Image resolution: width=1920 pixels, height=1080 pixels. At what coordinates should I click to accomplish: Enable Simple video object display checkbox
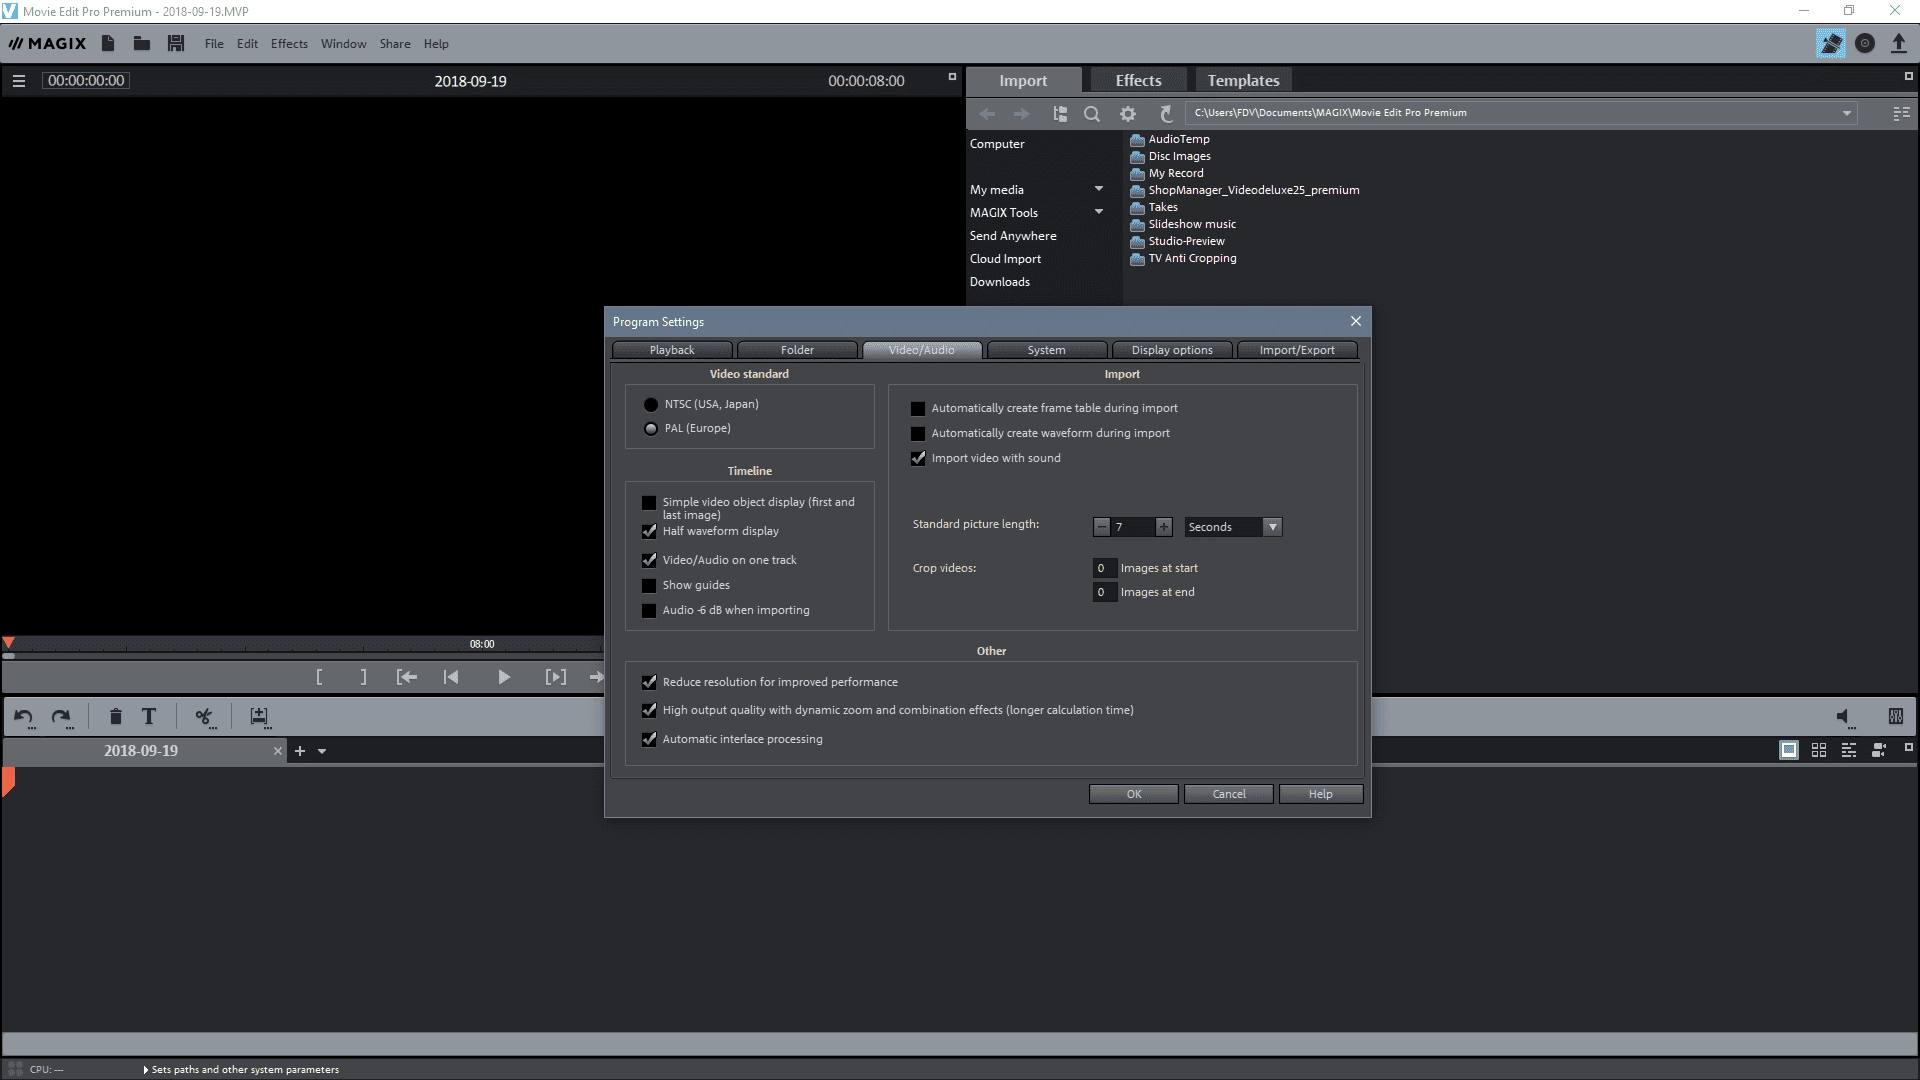point(649,503)
